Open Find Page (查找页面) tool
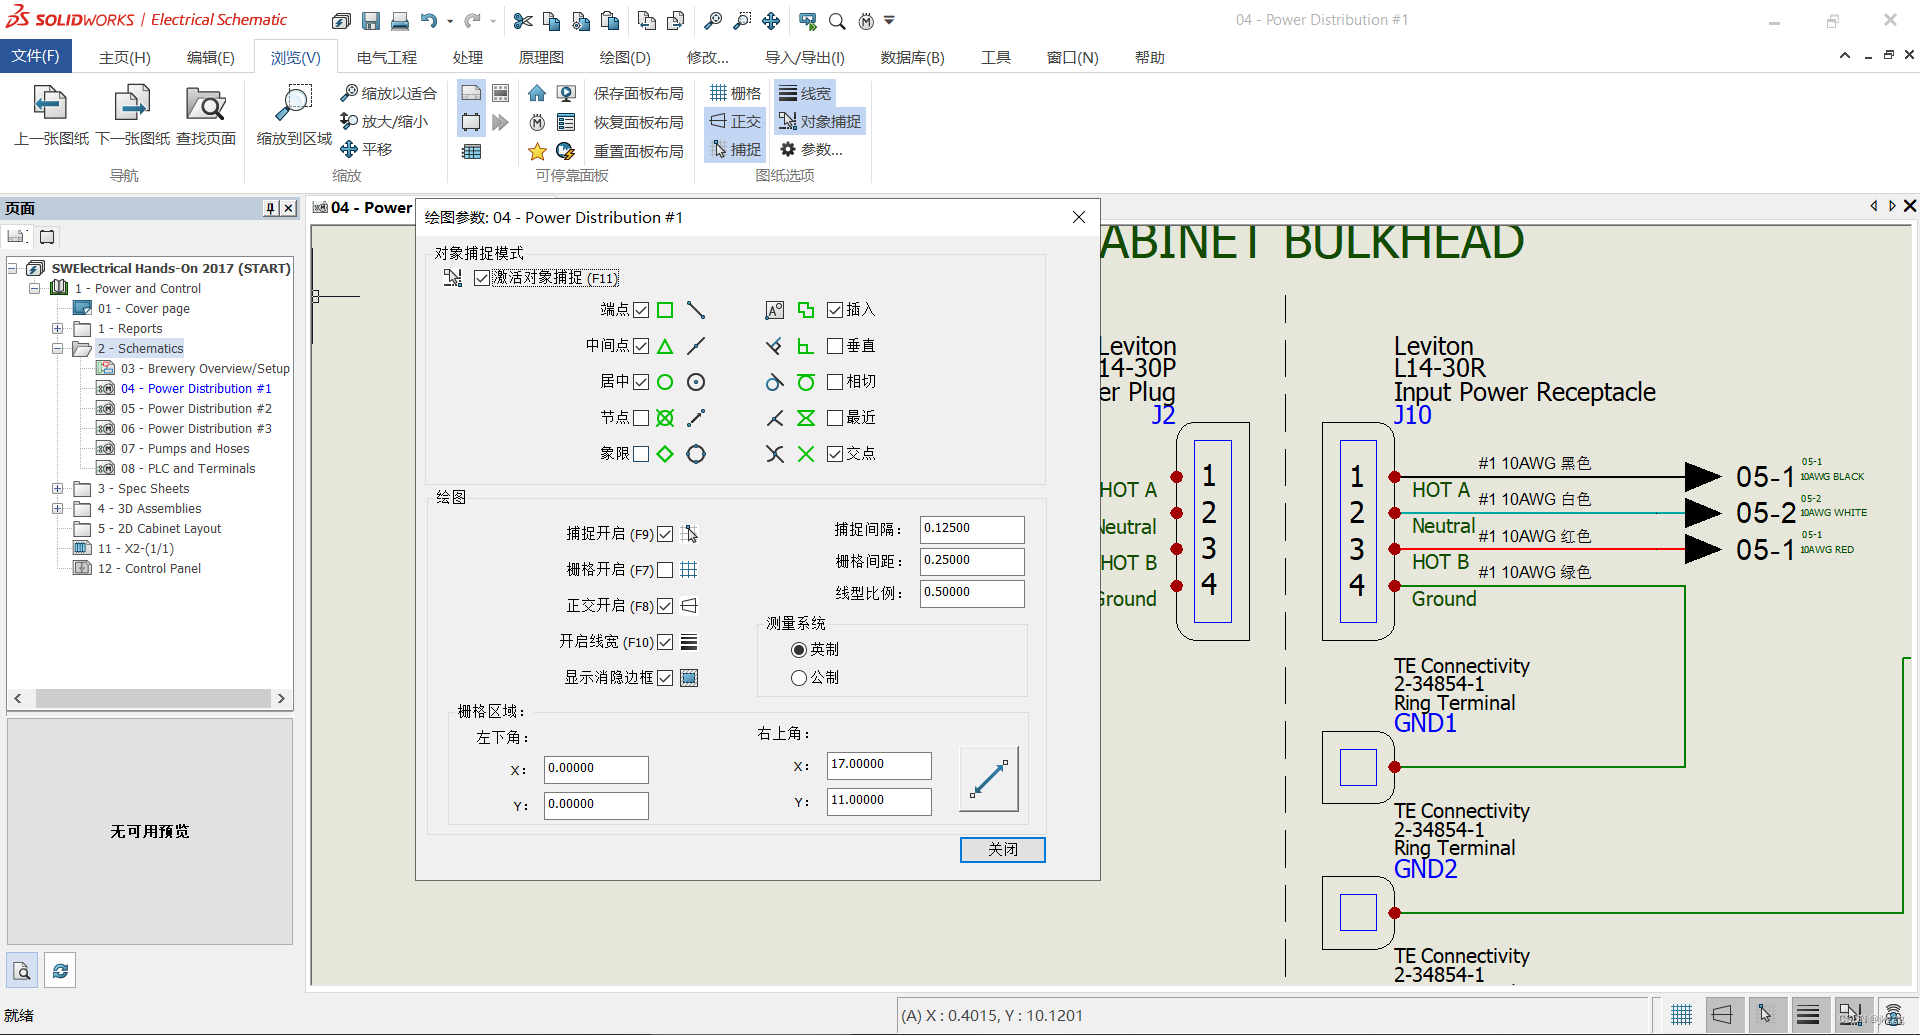The width and height of the screenshot is (1920, 1035). pos(206,116)
